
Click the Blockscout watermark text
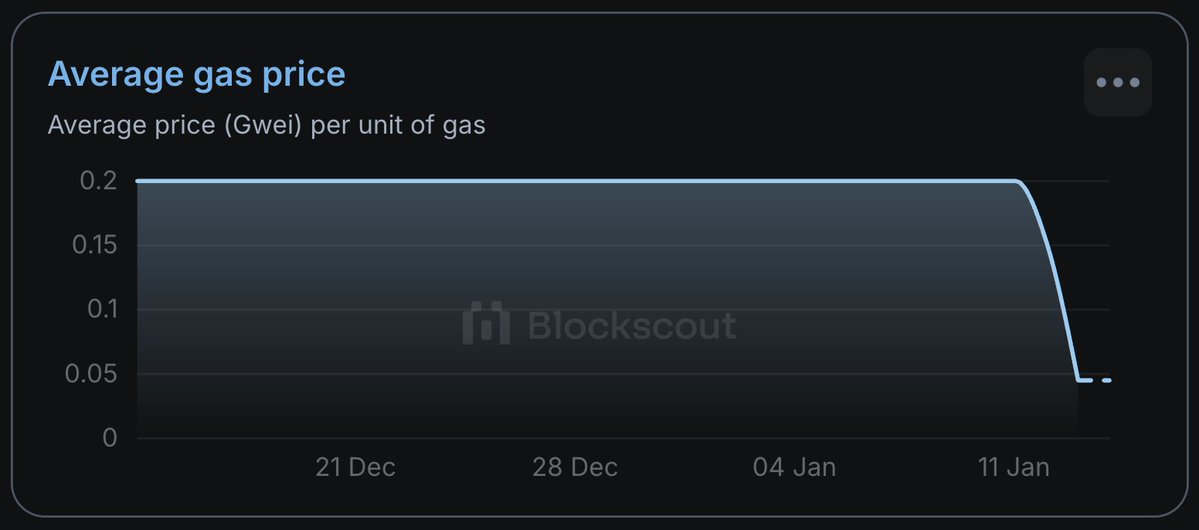point(632,326)
